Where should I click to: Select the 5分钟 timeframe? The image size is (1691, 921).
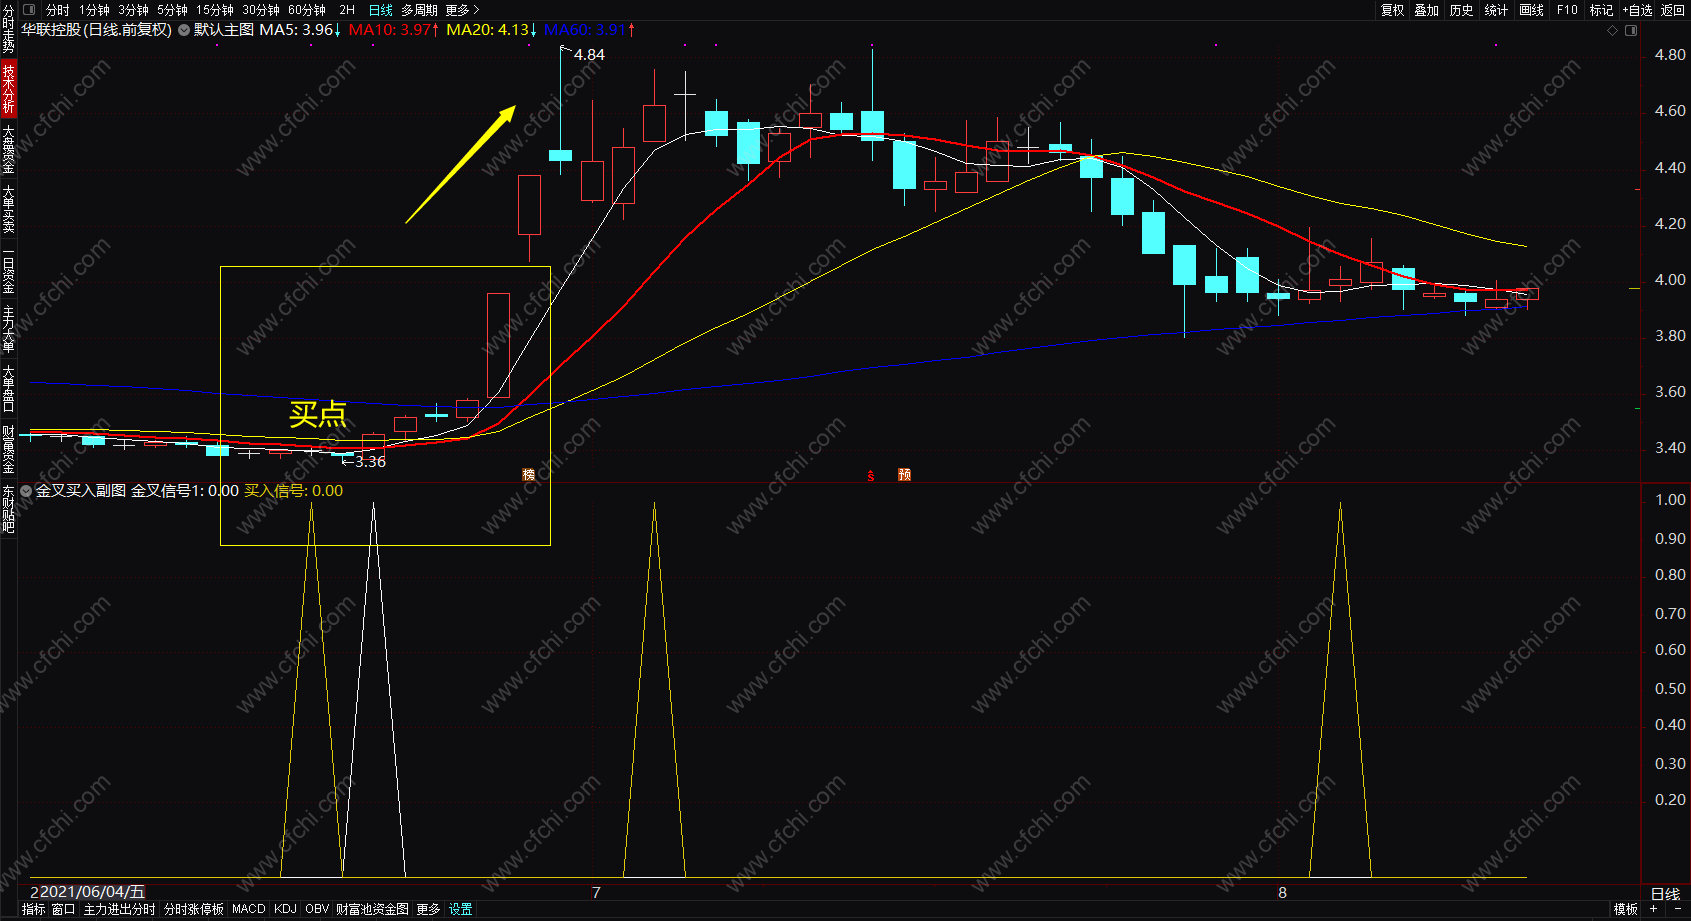(172, 10)
